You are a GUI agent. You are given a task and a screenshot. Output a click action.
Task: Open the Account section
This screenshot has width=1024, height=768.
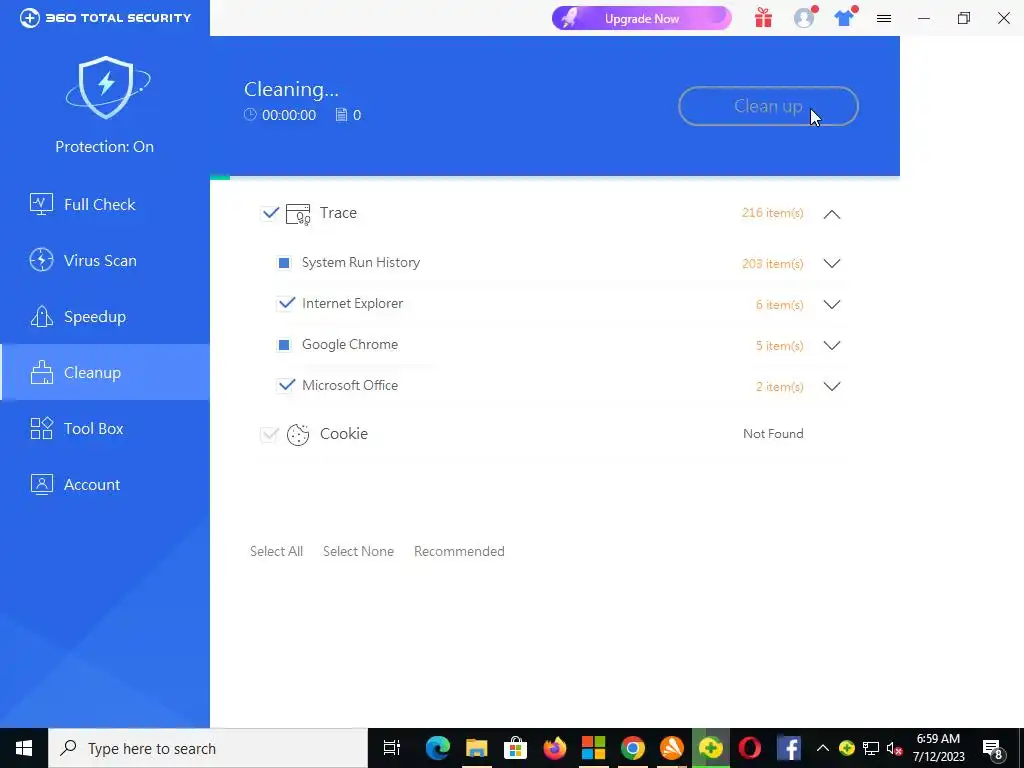click(x=104, y=485)
